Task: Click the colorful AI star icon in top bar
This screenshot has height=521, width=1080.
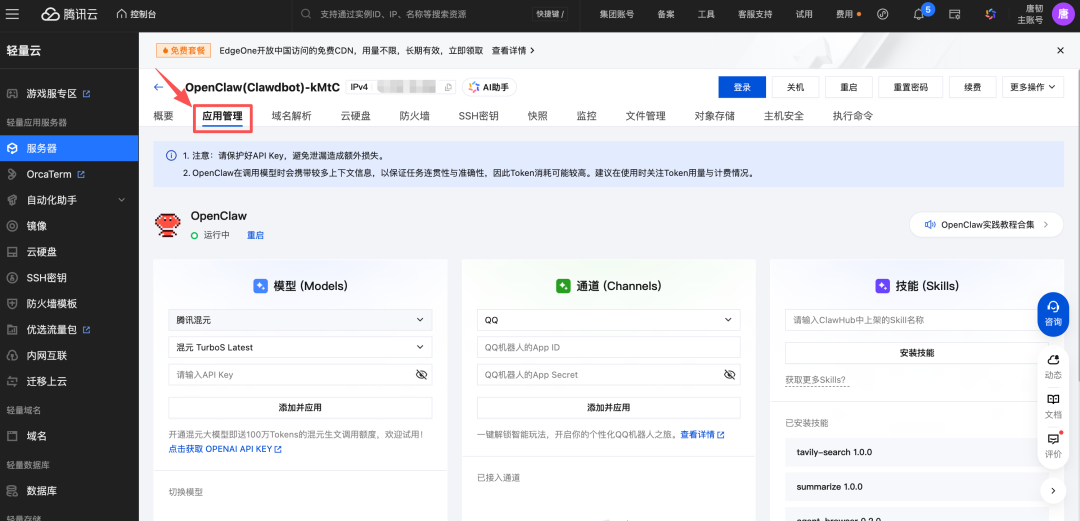Action: 990,14
